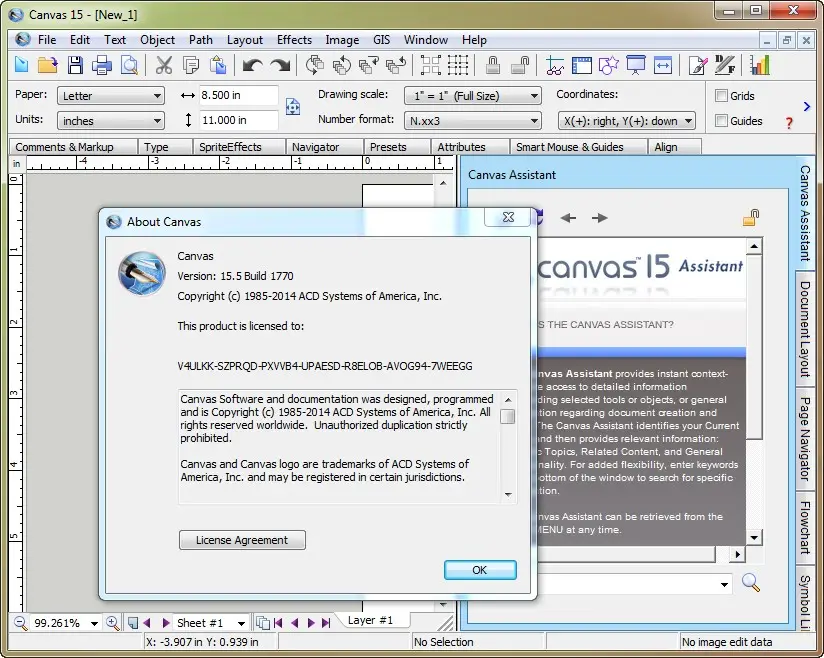Click the zoom out magnifier icon
The image size is (824, 658).
pos(20,623)
